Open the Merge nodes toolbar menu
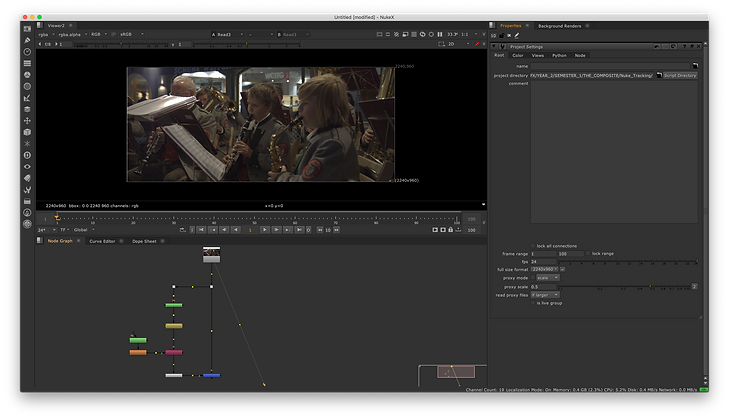The width and height of the screenshot is (729, 418). click(27, 109)
